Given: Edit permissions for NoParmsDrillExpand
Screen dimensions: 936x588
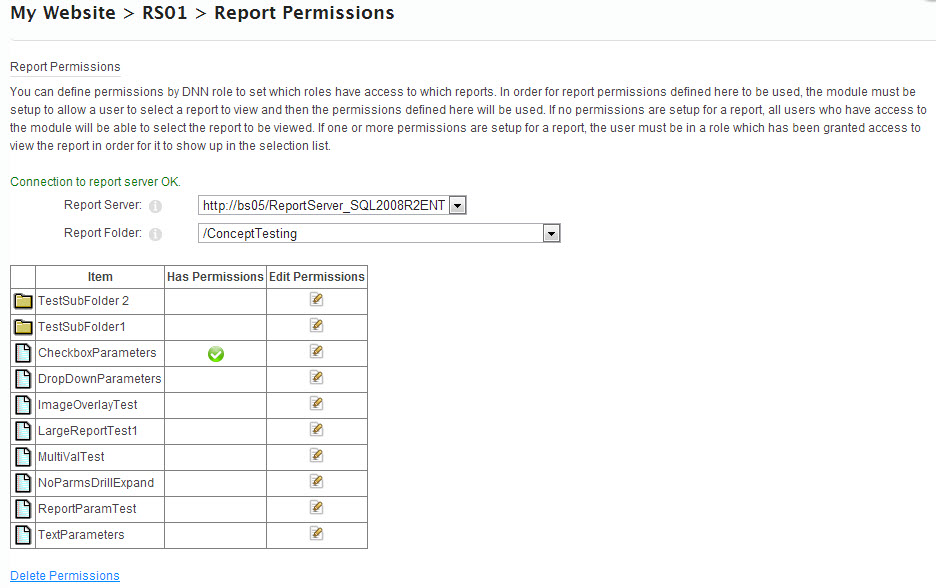Looking at the screenshot, I should (316, 482).
